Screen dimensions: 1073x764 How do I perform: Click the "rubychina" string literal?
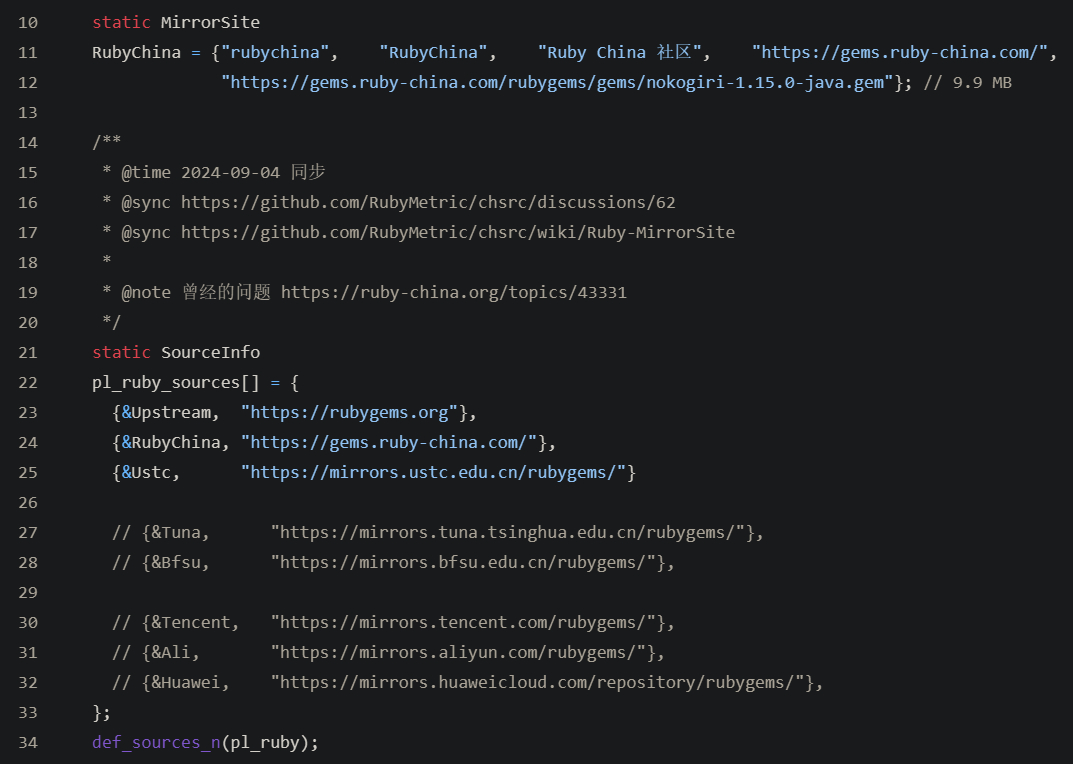click(x=276, y=53)
